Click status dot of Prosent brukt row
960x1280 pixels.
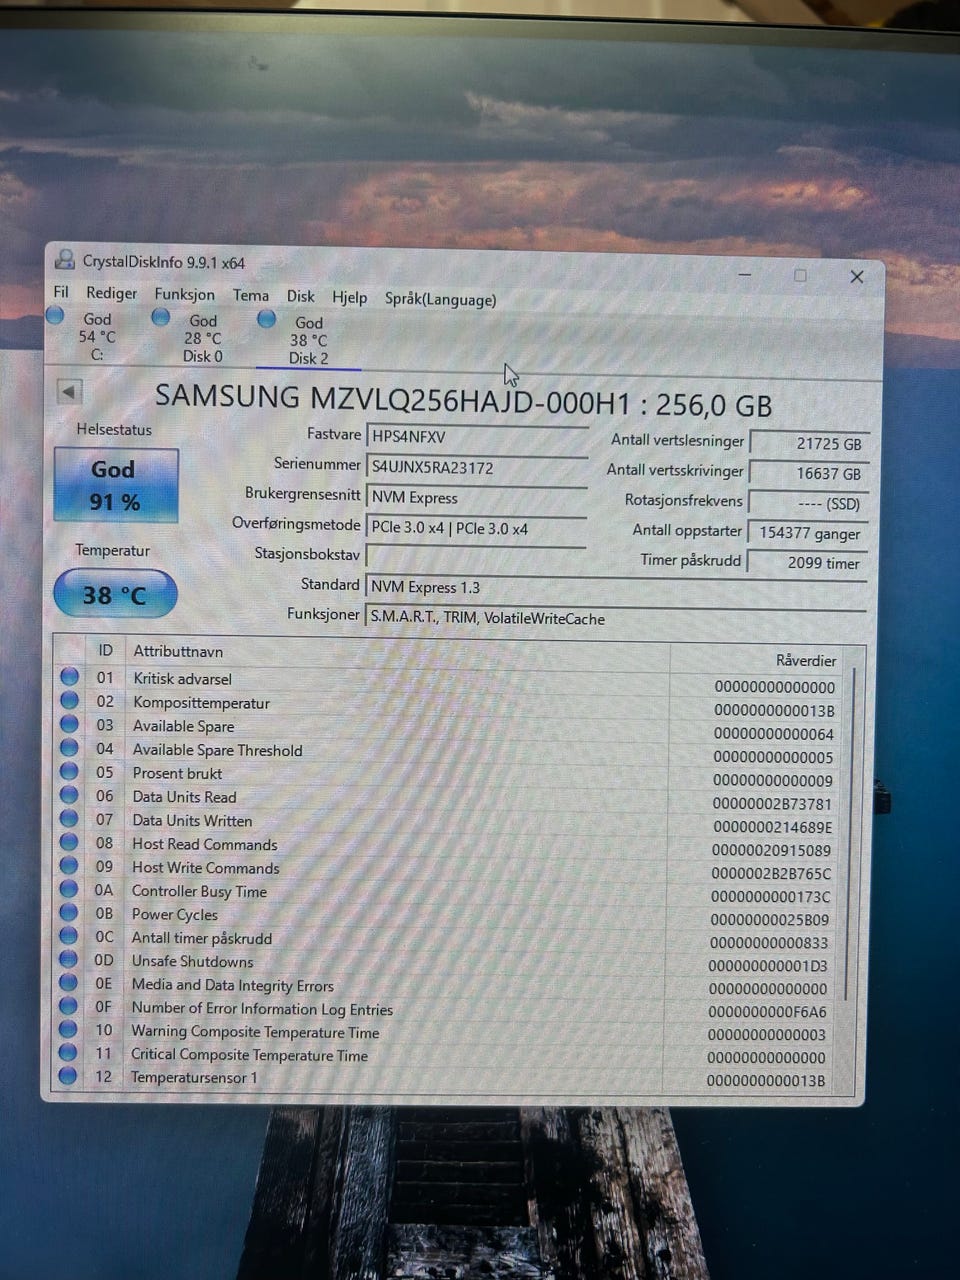[69, 771]
